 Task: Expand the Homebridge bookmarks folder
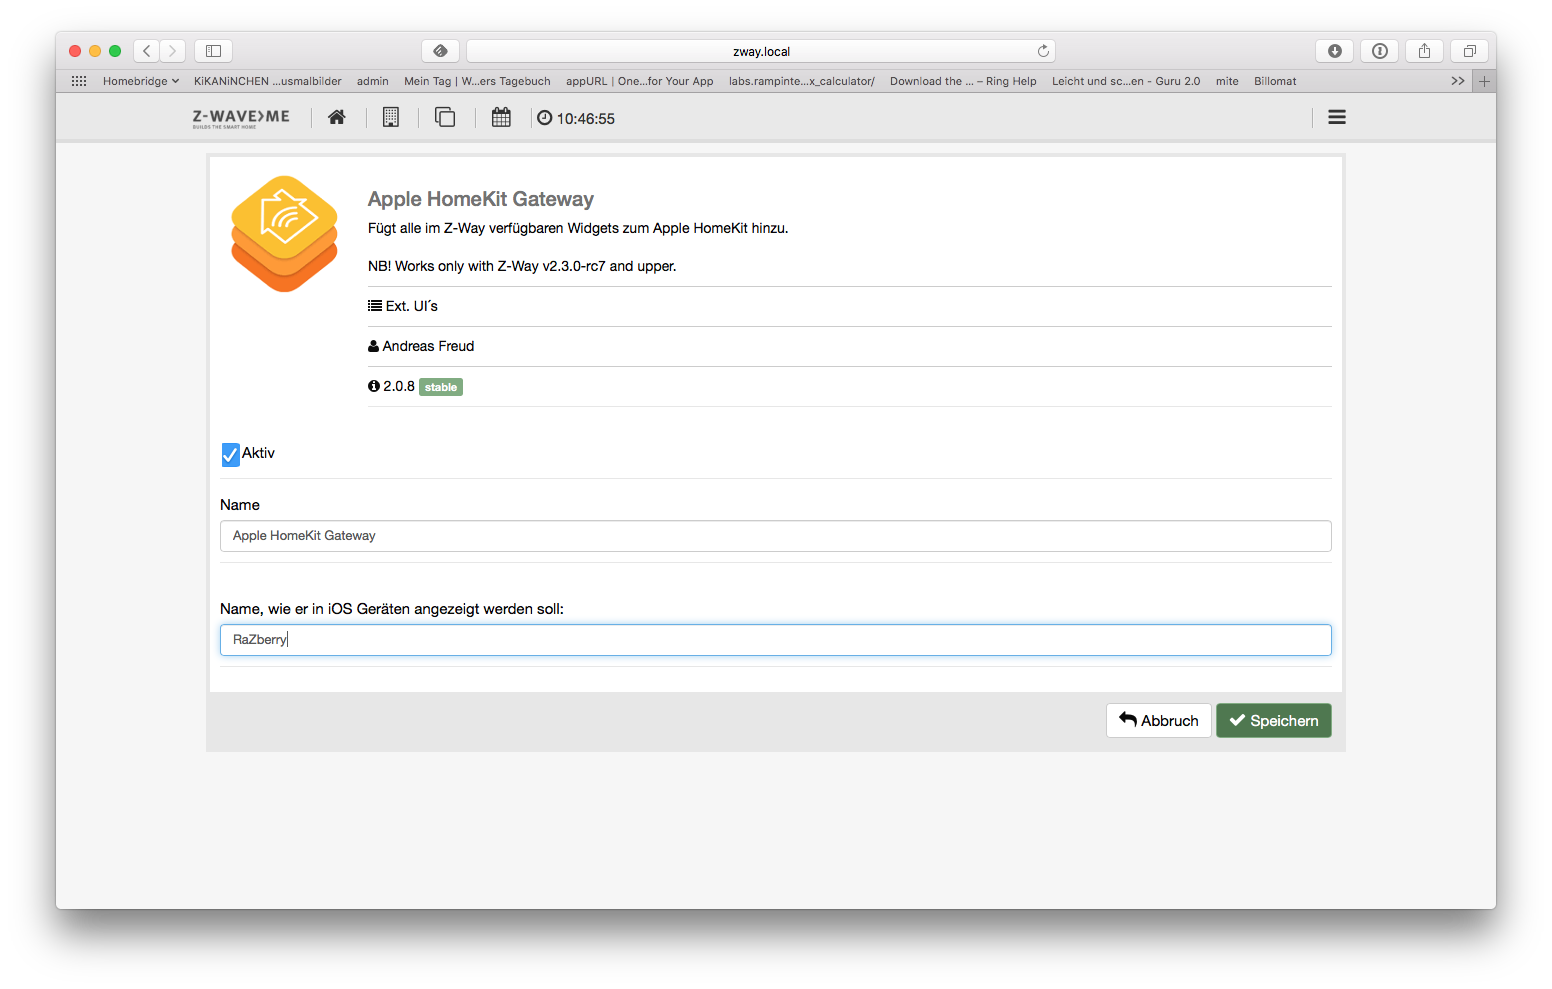click(x=140, y=81)
